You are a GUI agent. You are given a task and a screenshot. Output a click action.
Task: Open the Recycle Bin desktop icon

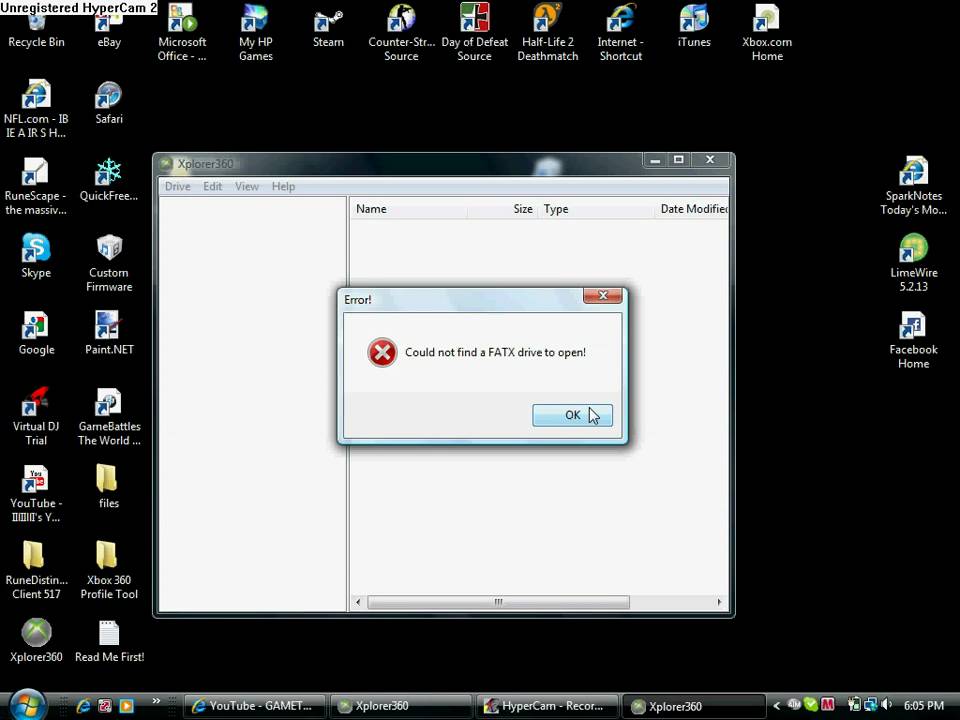coord(36,28)
